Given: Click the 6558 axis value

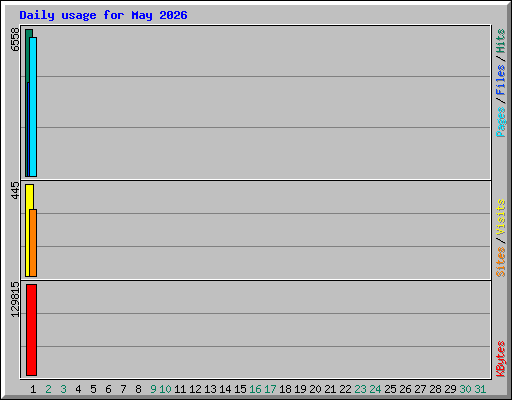Looking at the screenshot, I should (x=15, y=39).
